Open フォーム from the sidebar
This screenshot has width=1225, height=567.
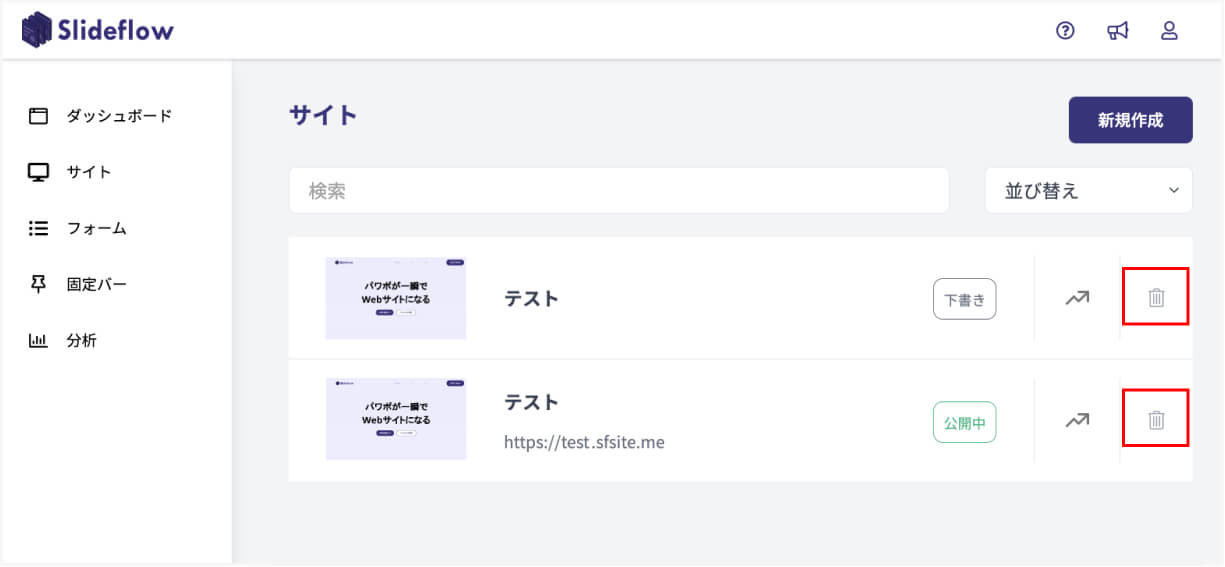[96, 228]
